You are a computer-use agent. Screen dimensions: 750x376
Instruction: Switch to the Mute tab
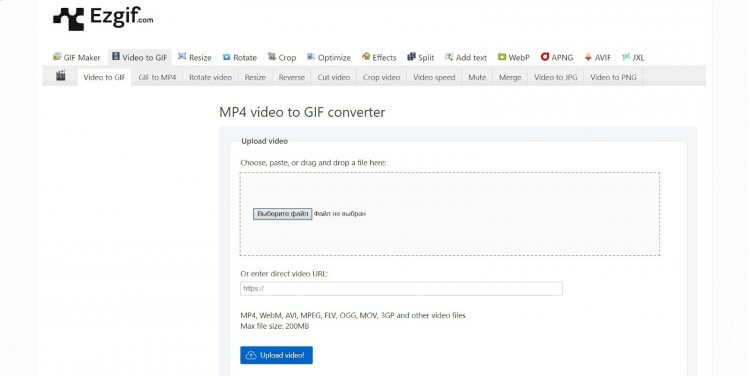pos(477,77)
